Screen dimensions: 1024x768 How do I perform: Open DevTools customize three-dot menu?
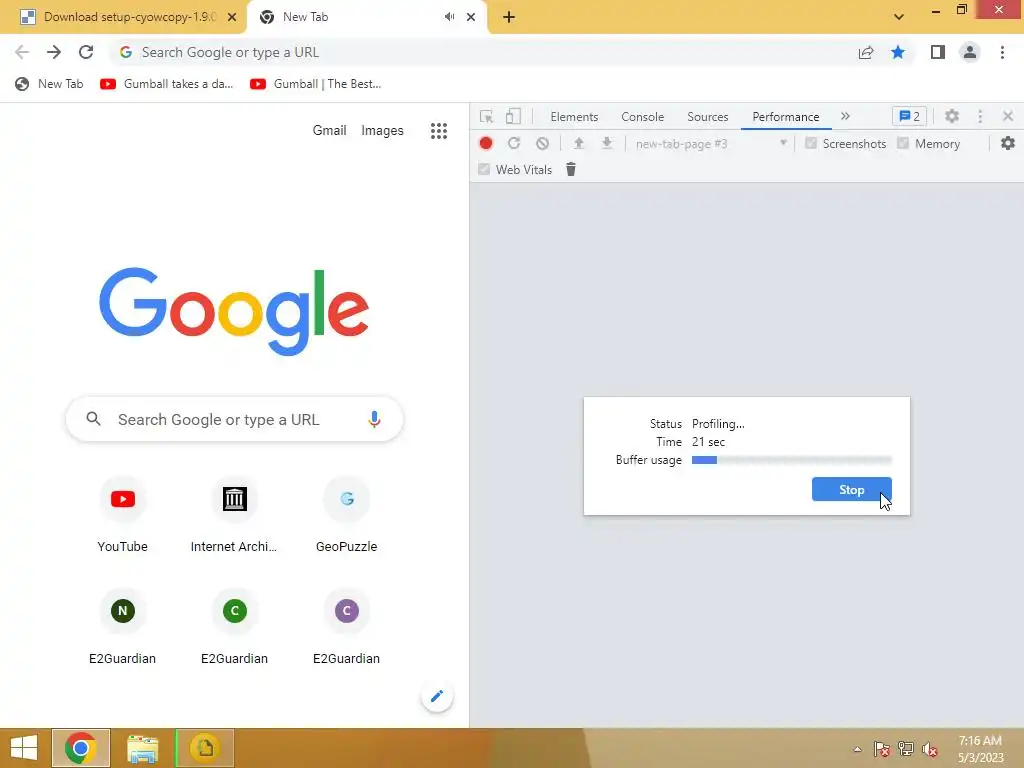pyautogui.click(x=980, y=116)
